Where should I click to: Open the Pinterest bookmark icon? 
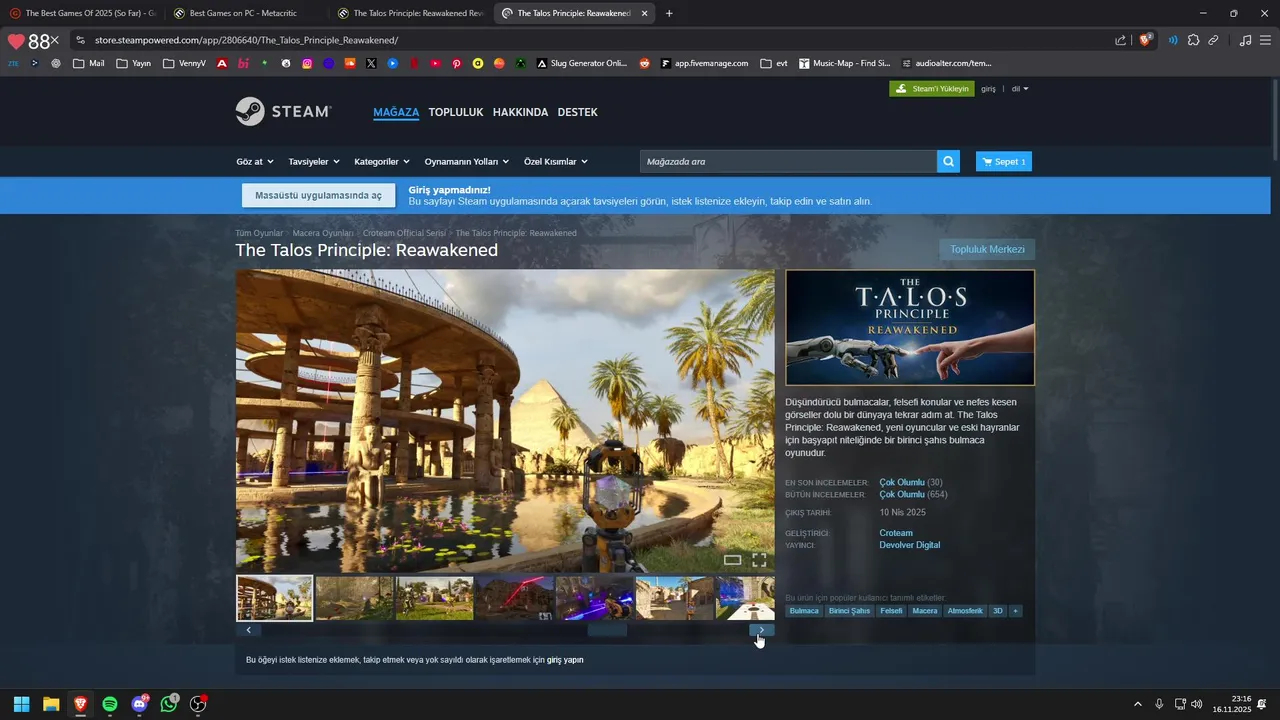coord(456,63)
